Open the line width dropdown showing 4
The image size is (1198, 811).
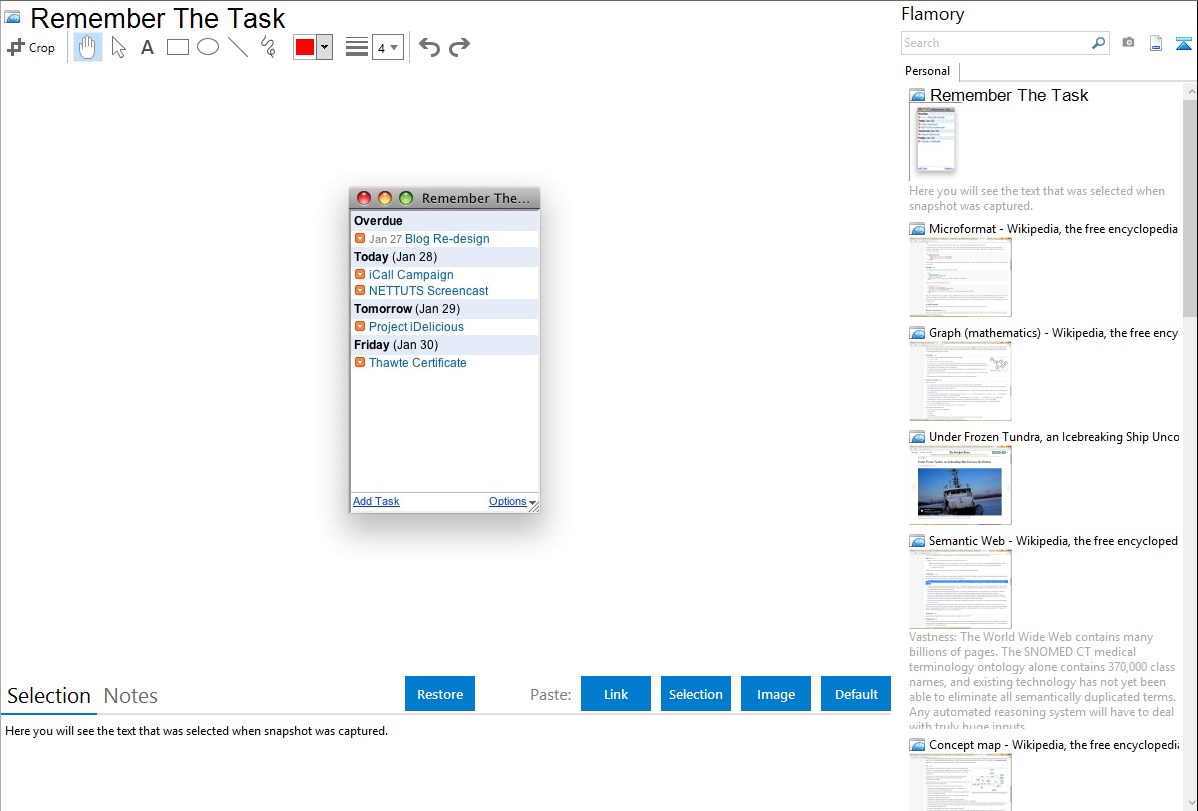387,47
